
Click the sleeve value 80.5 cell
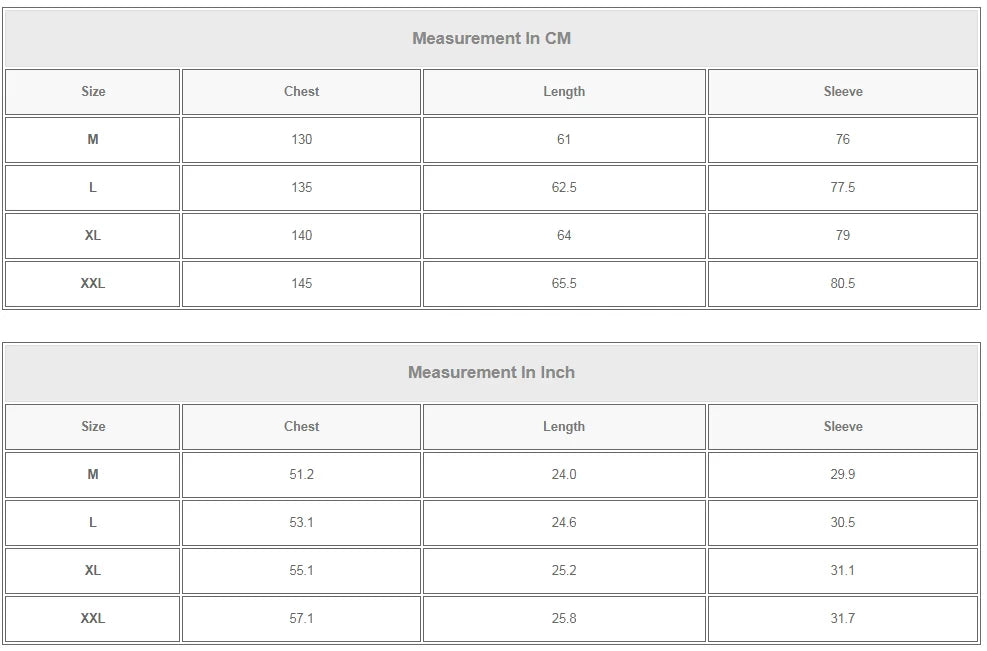coord(842,283)
